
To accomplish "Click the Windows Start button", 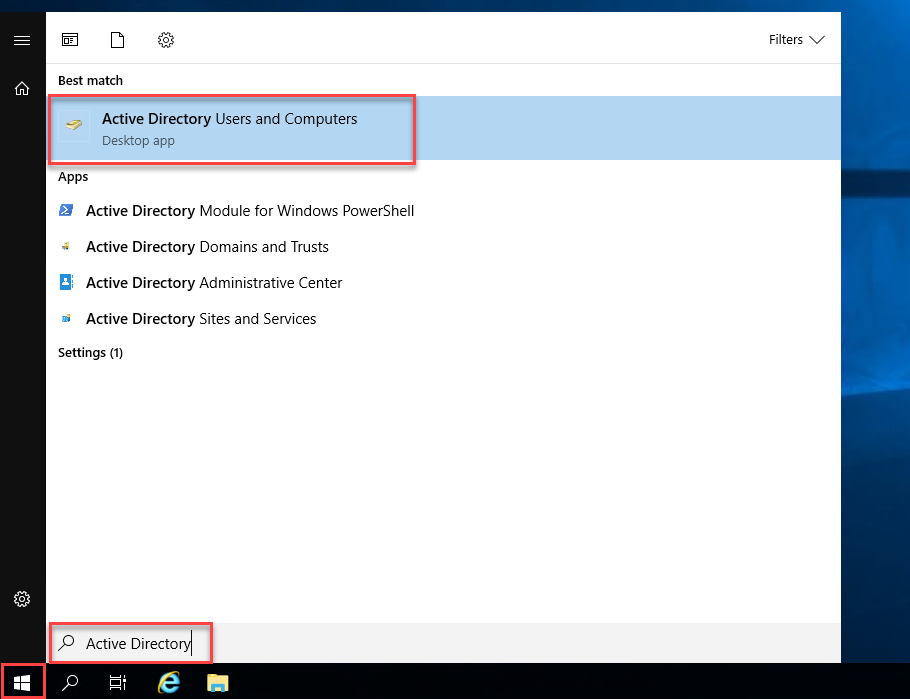I will 22,682.
